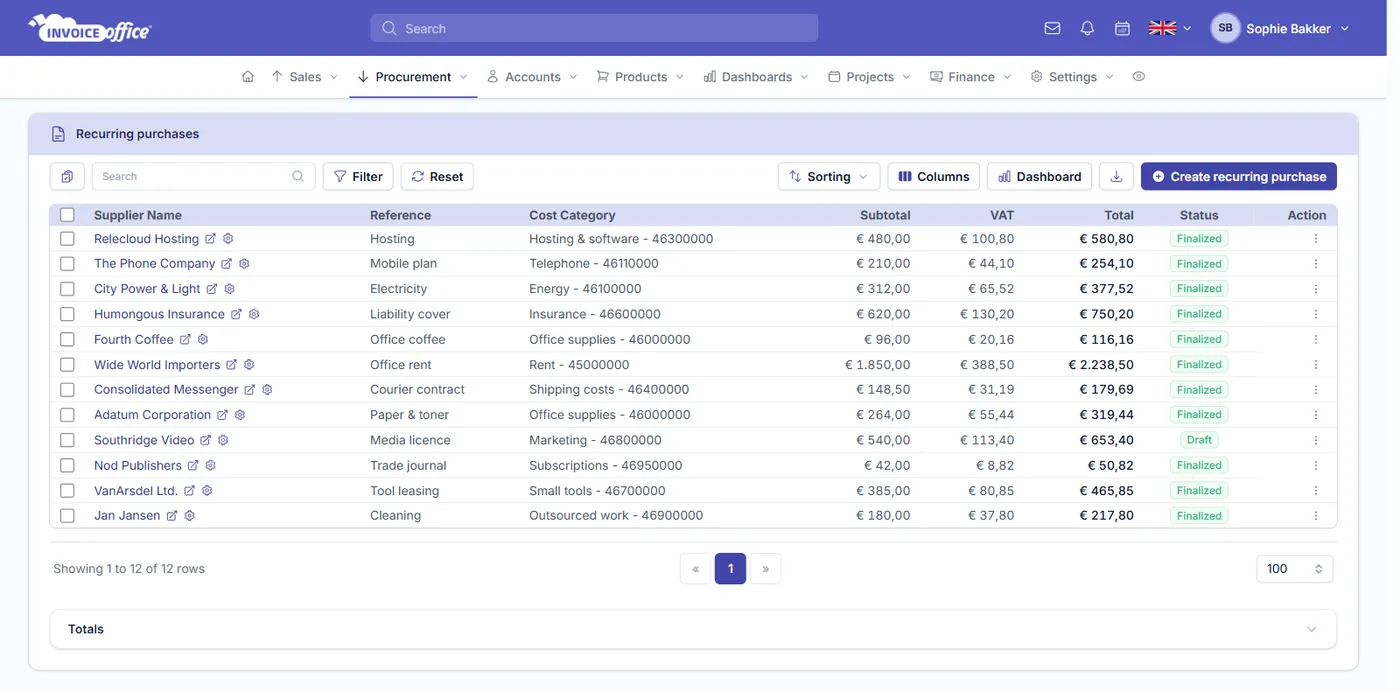Viewport: 1400px width, 691px height.
Task: Open gear icon beside City Power & Light
Action: (x=229, y=289)
